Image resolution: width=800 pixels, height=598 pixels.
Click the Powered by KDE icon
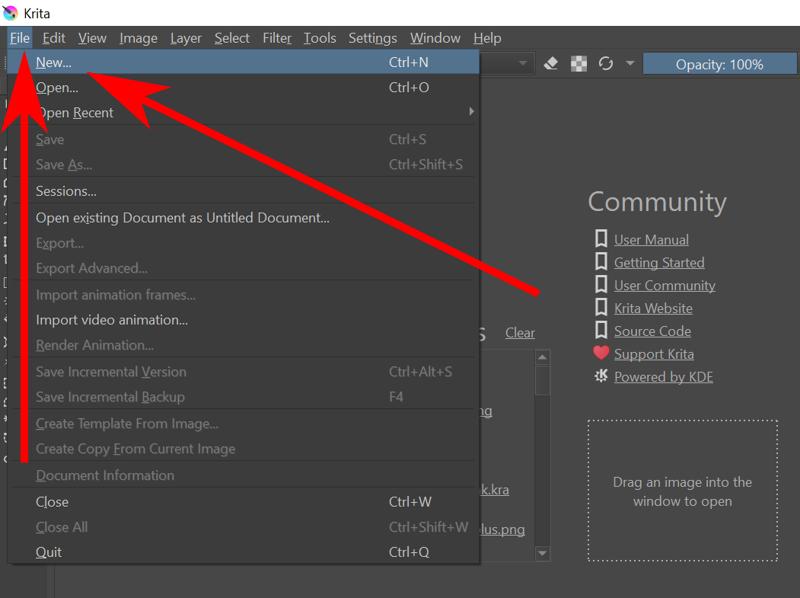(598, 376)
